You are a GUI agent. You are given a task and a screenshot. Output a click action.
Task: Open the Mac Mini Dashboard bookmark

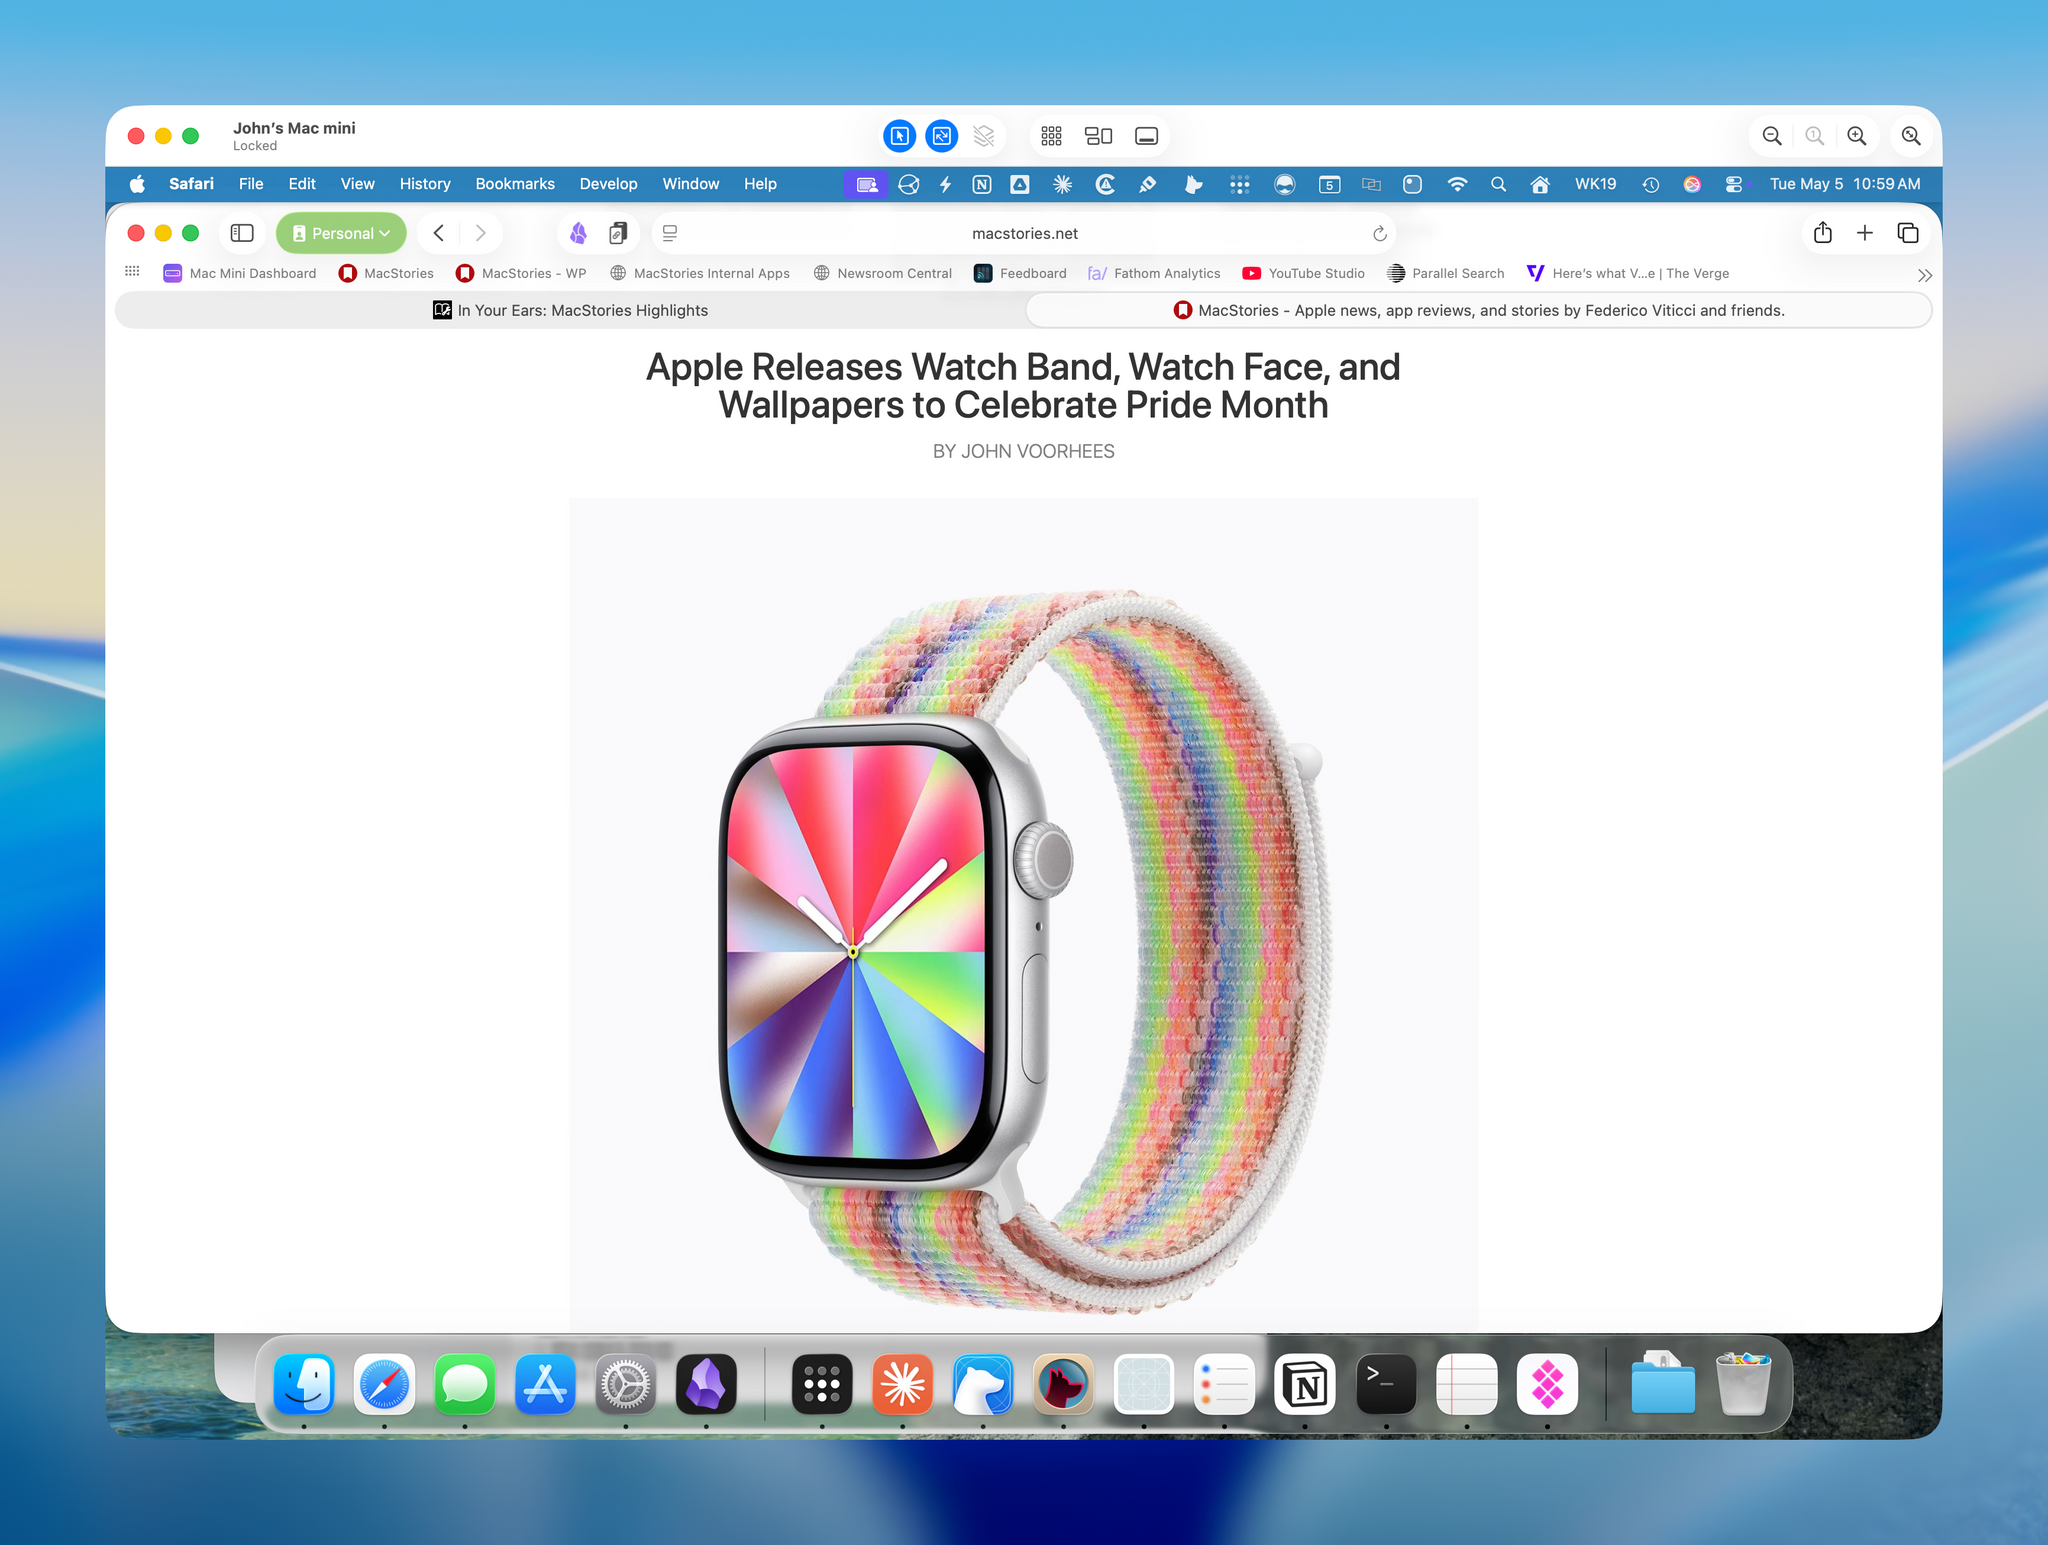coord(240,273)
